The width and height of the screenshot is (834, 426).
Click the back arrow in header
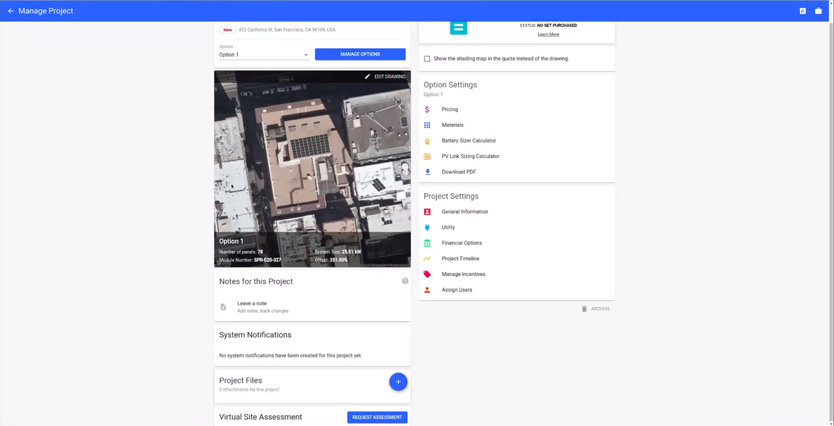pos(11,11)
